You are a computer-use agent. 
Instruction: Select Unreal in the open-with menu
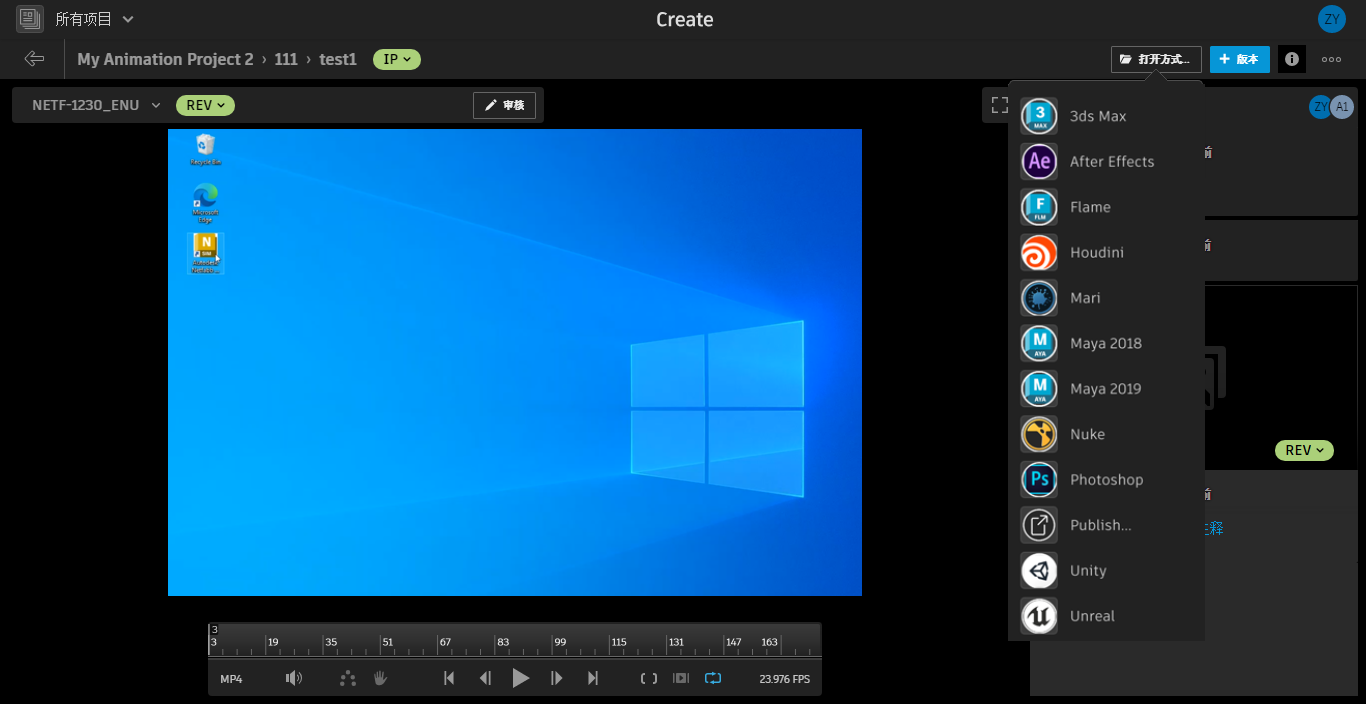point(1106,616)
